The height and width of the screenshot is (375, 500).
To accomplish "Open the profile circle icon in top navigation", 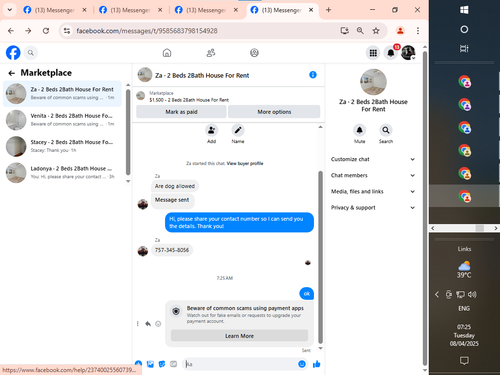I will 254,53.
